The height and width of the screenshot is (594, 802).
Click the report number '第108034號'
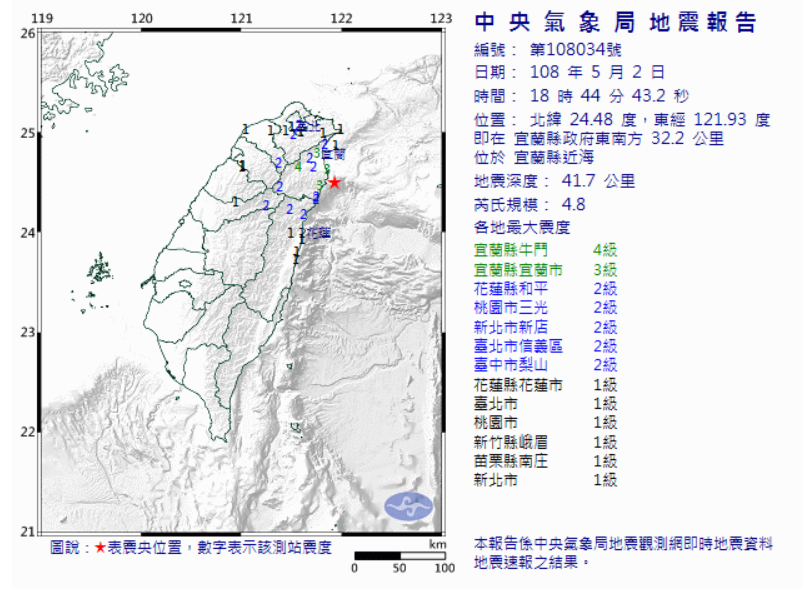pos(575,50)
